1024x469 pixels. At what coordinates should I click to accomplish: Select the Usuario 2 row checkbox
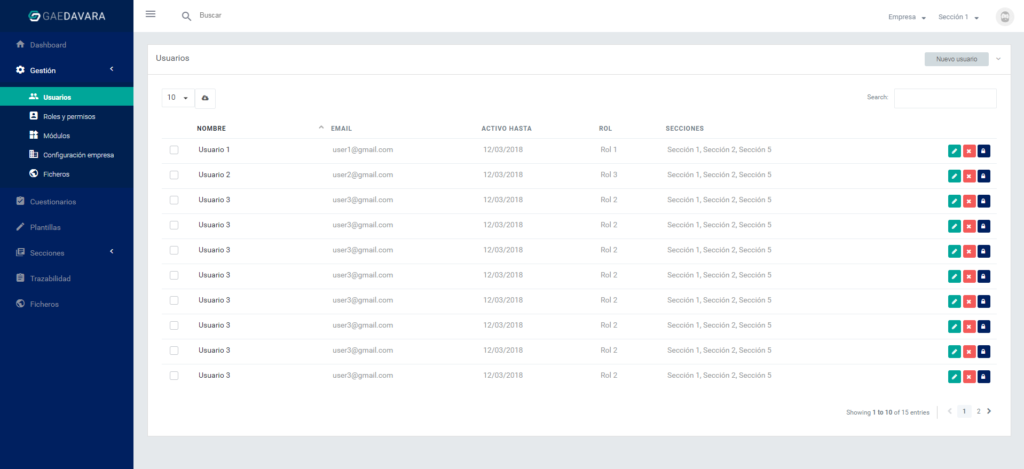point(174,175)
